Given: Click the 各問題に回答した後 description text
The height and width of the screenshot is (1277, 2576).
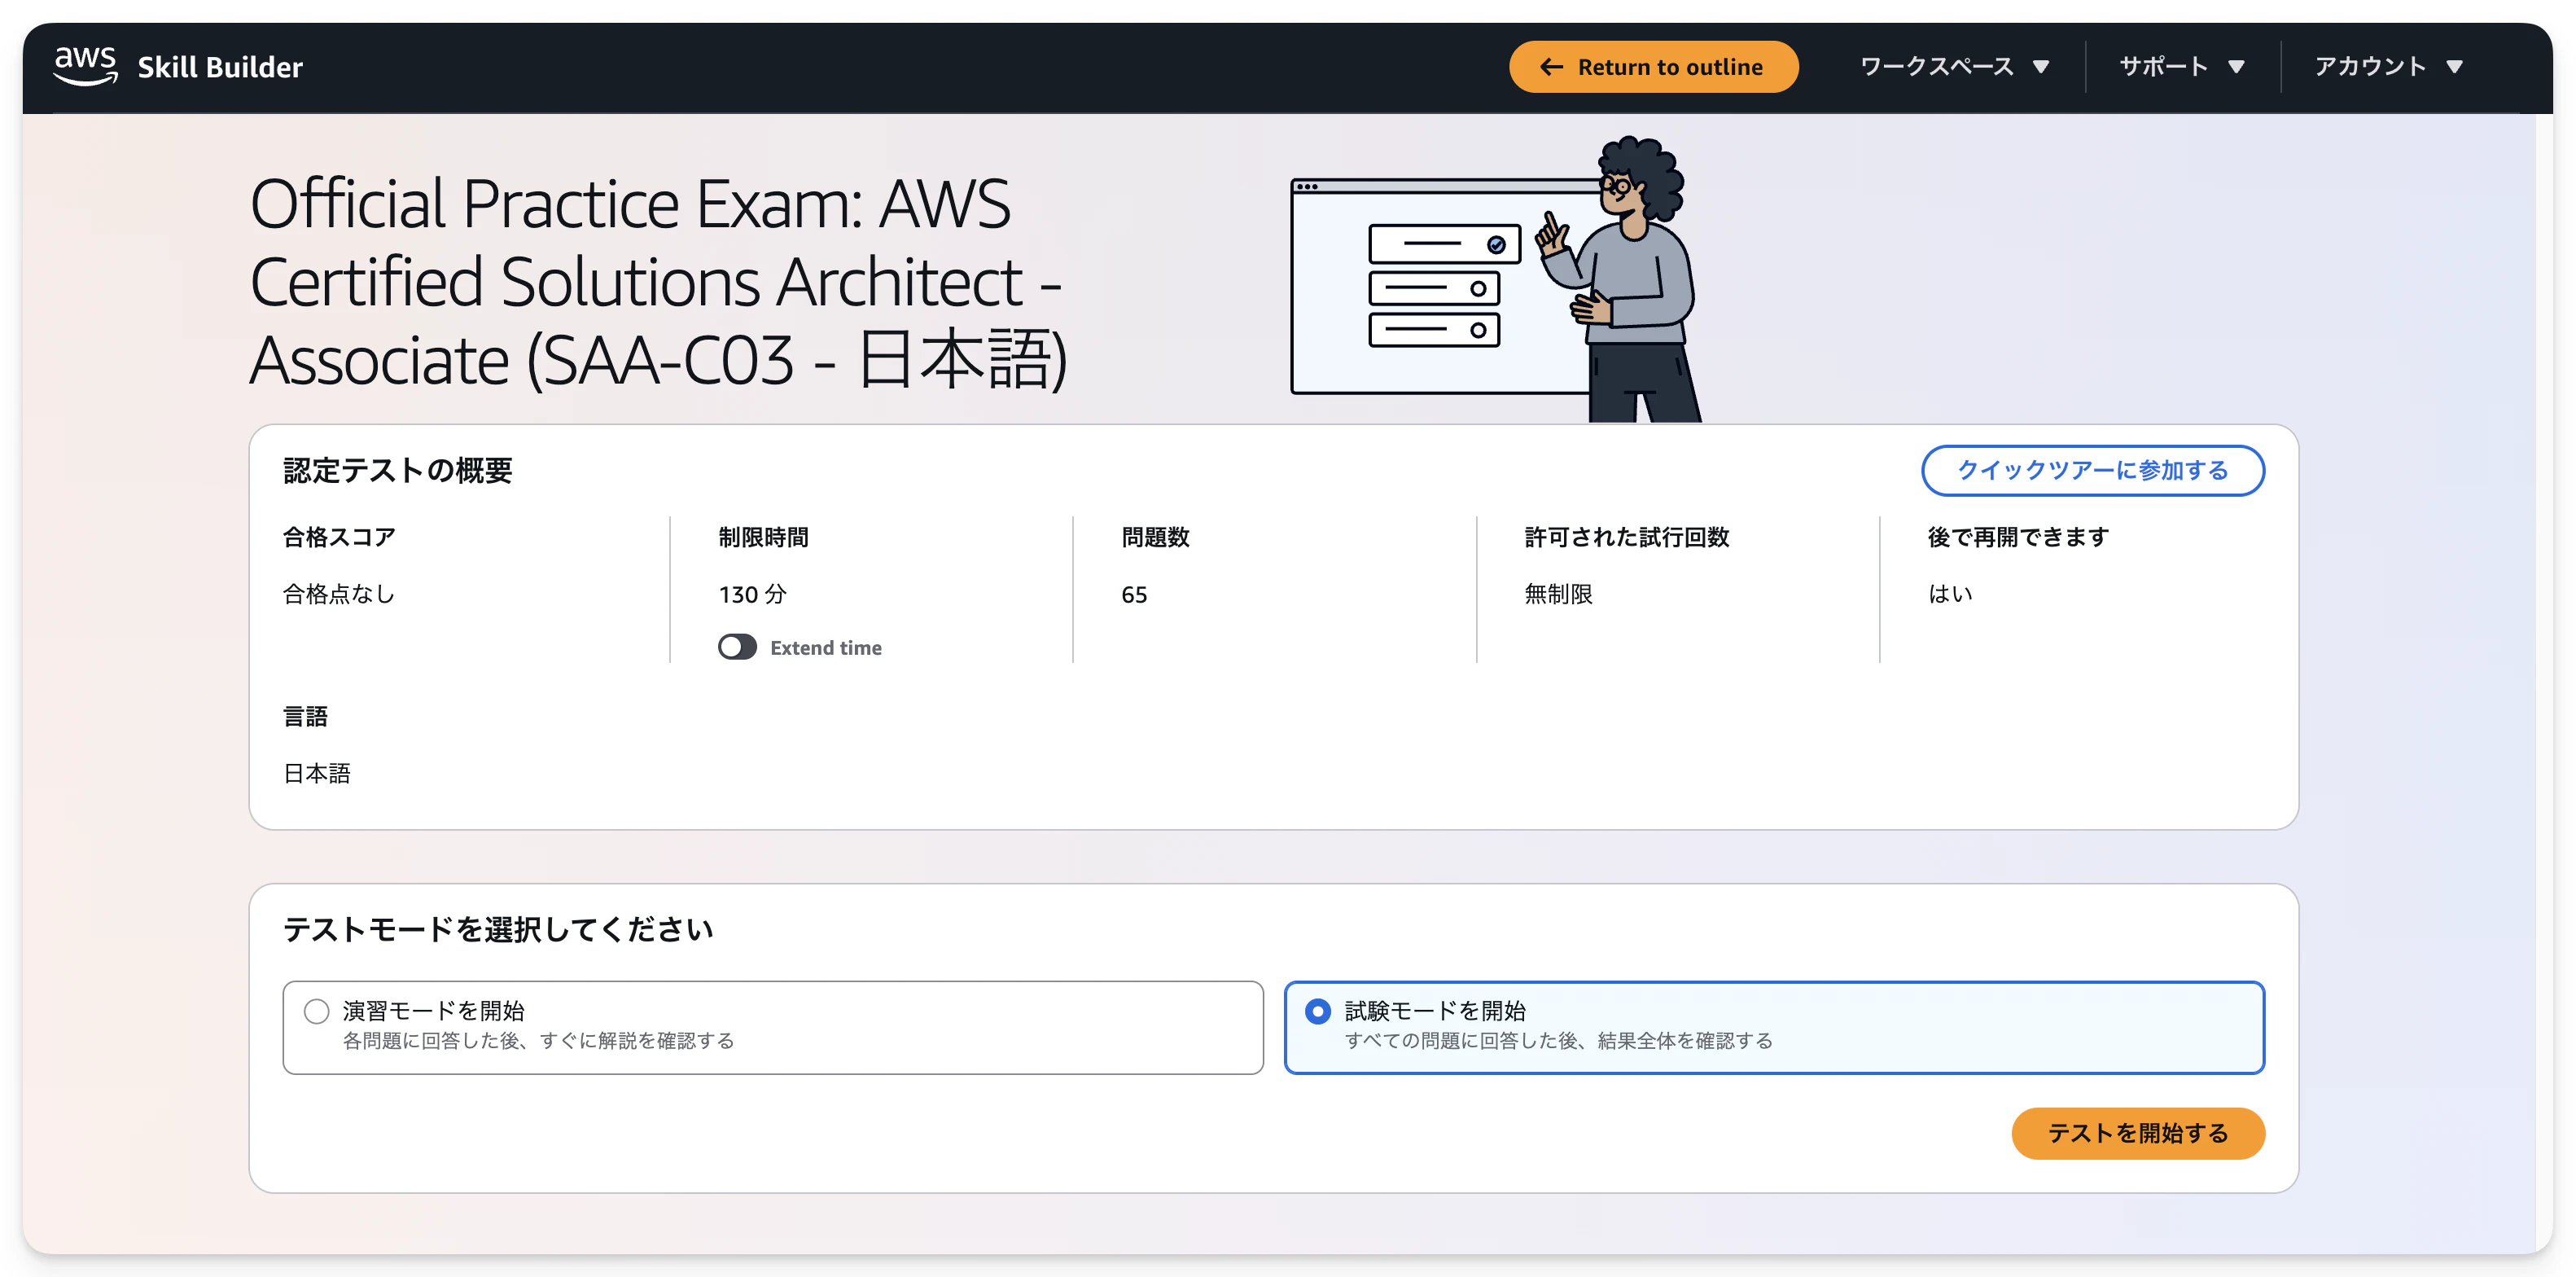Looking at the screenshot, I should (538, 1041).
